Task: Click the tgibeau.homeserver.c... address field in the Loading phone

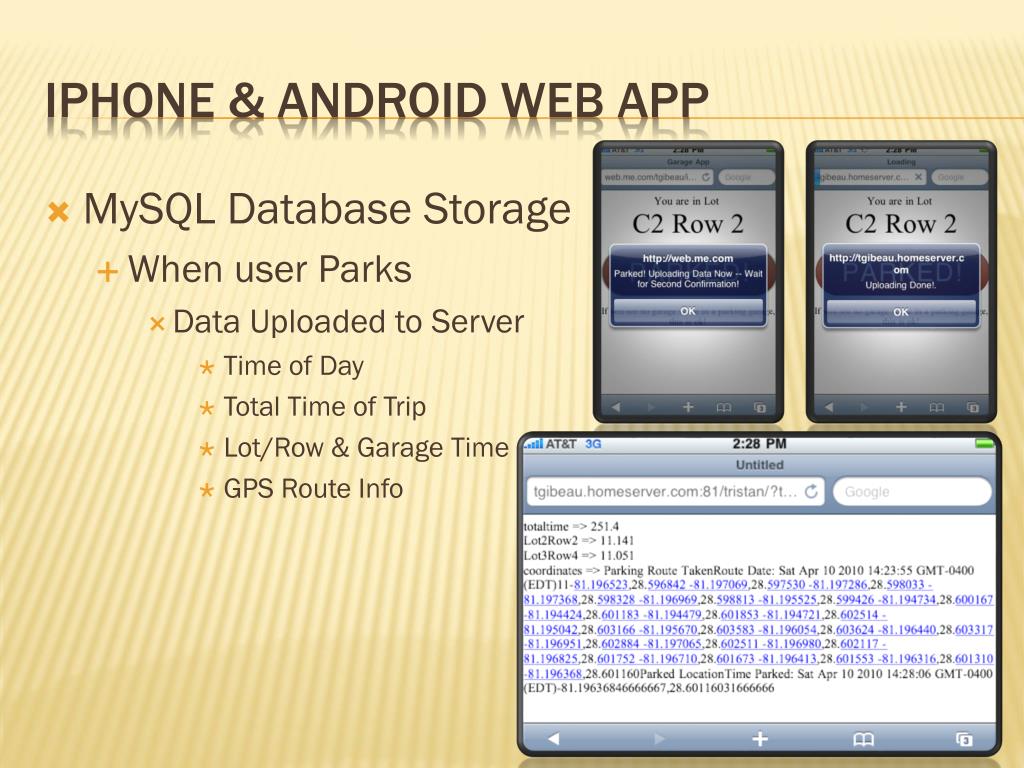Action: click(x=870, y=177)
